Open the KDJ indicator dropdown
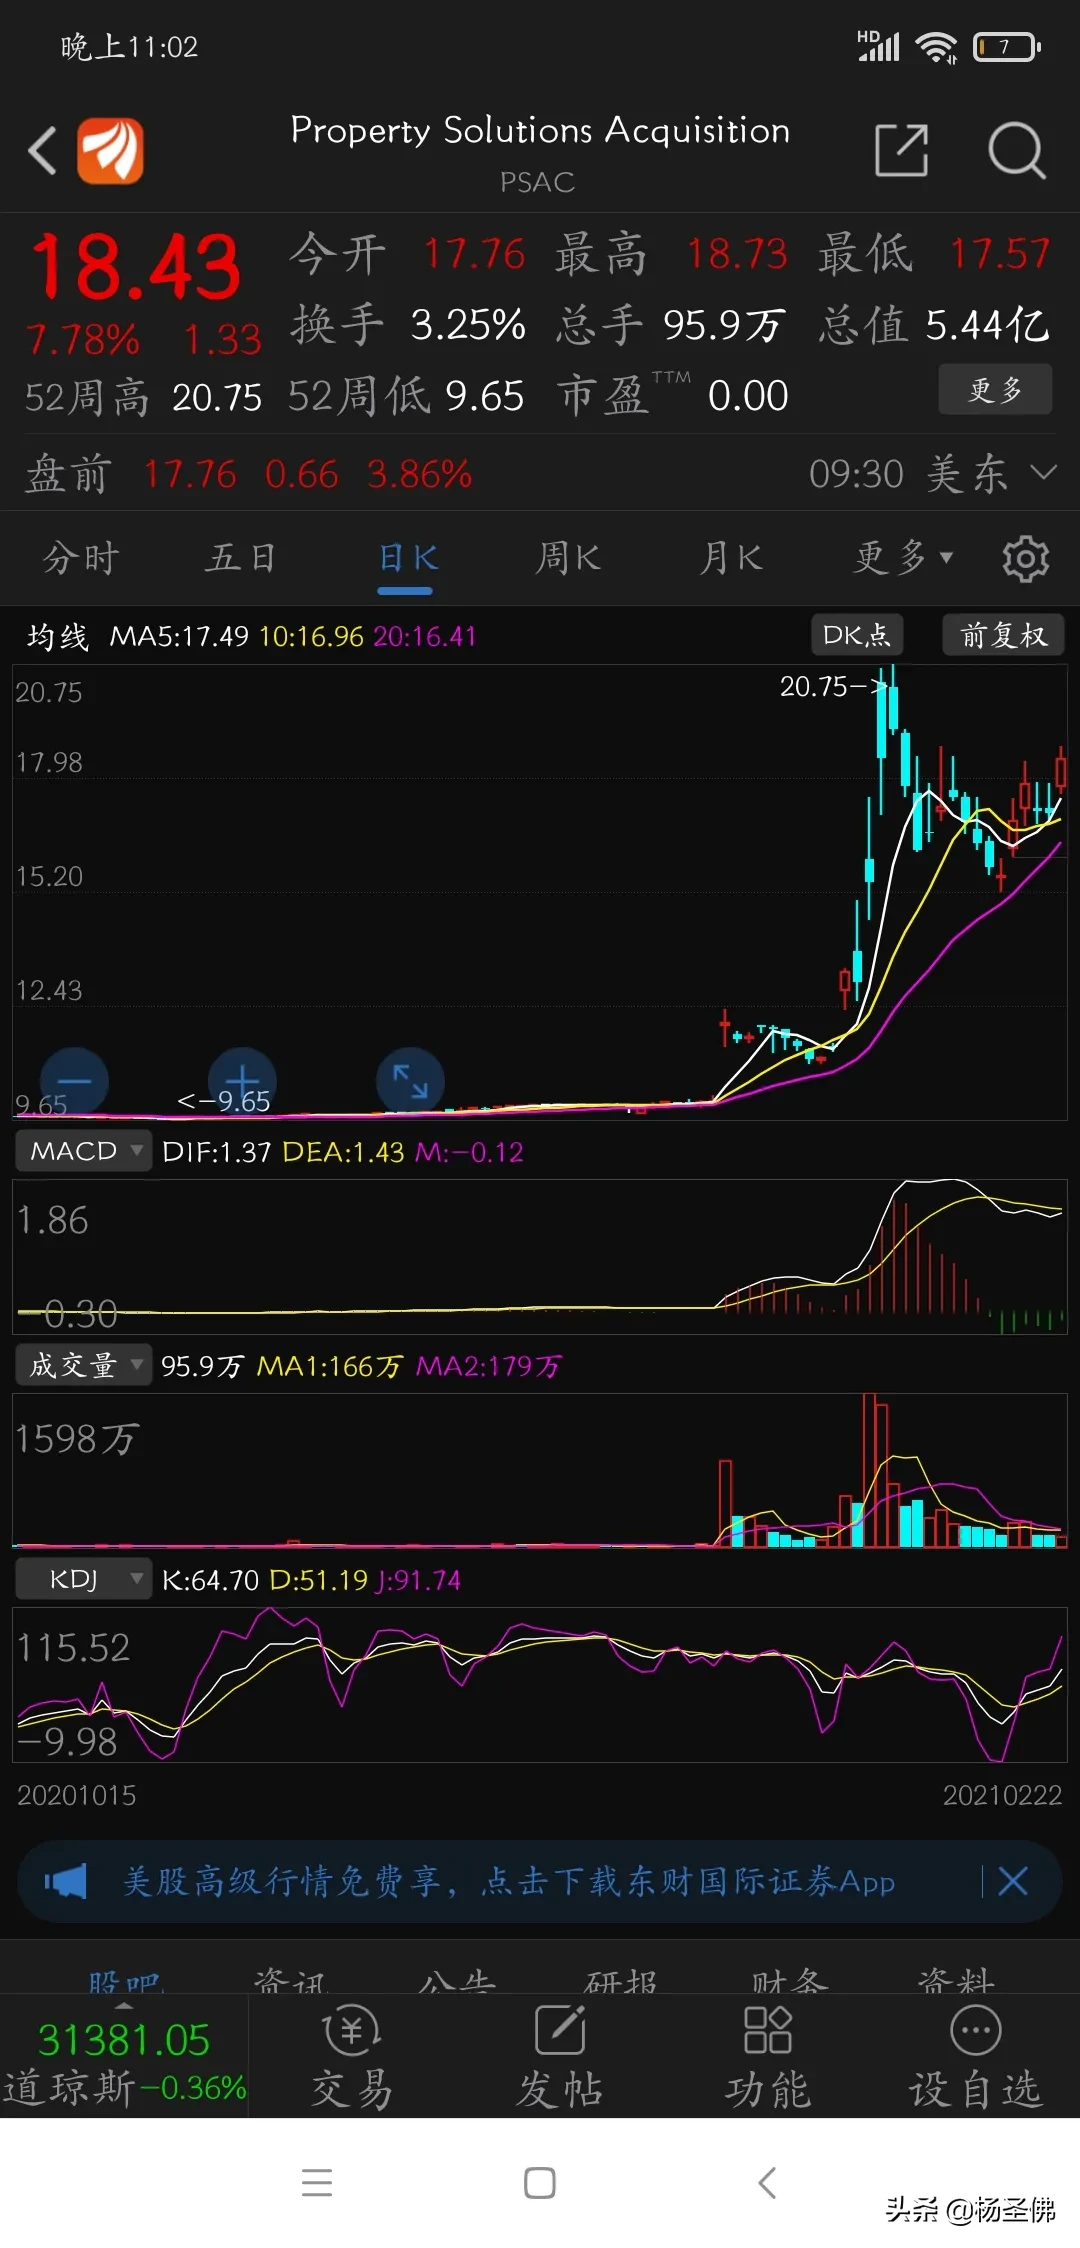The height and width of the screenshot is (2248, 1080). click(x=83, y=1579)
